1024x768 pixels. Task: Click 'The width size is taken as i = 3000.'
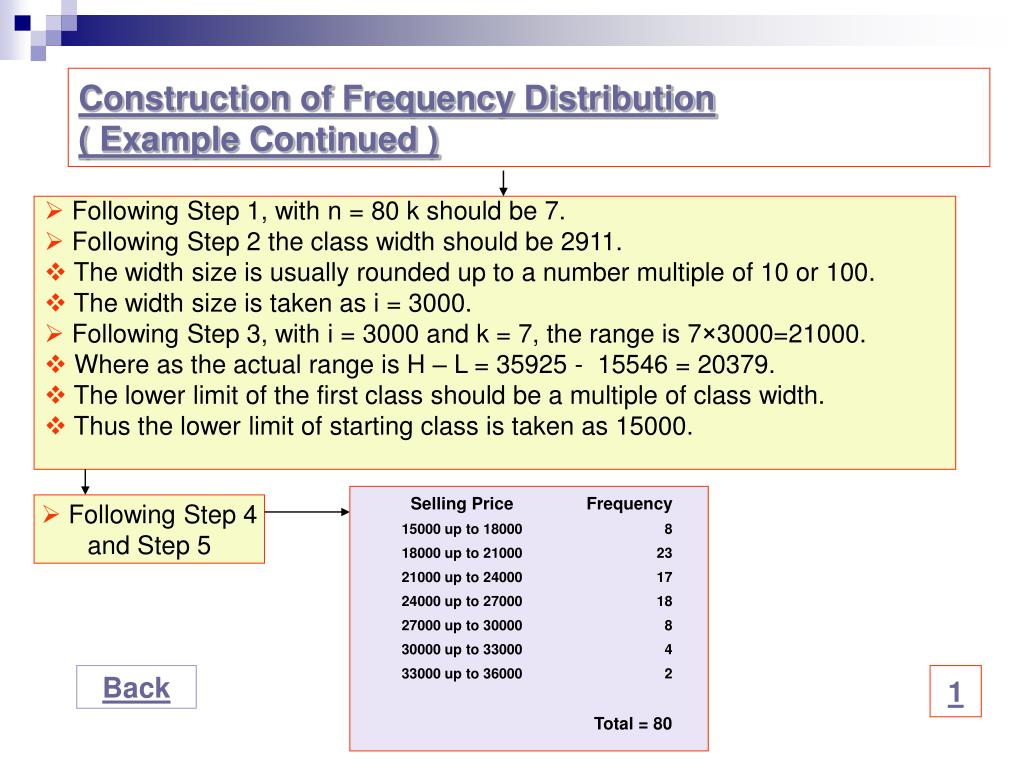272,303
